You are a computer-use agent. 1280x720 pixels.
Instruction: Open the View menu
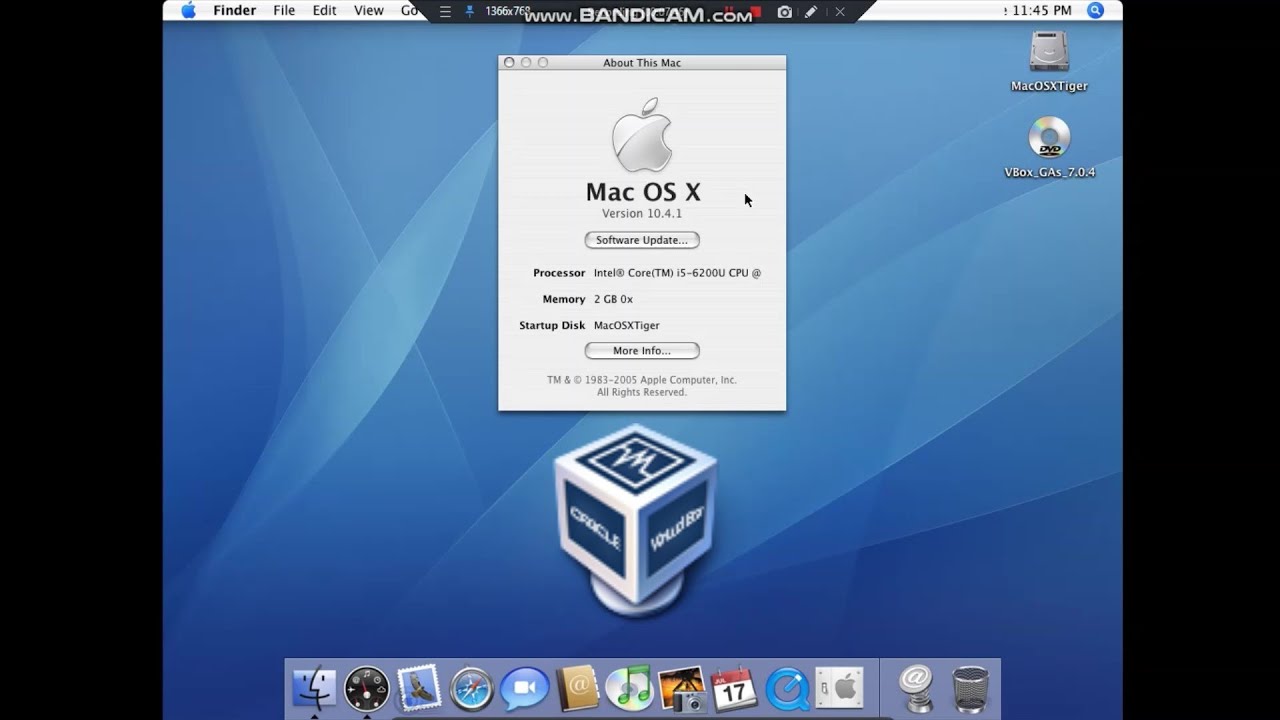369,10
